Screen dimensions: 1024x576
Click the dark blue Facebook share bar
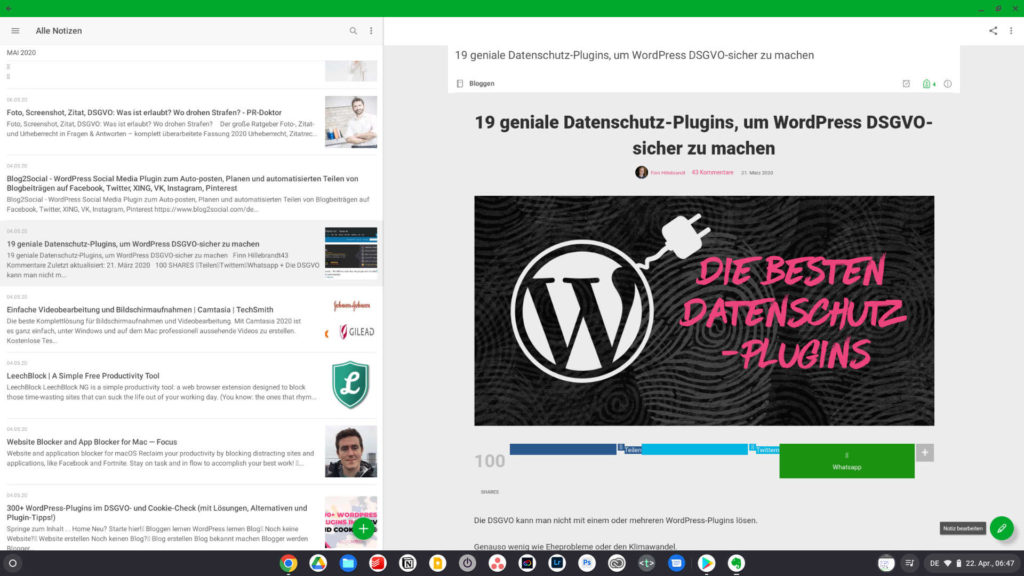[563, 449]
